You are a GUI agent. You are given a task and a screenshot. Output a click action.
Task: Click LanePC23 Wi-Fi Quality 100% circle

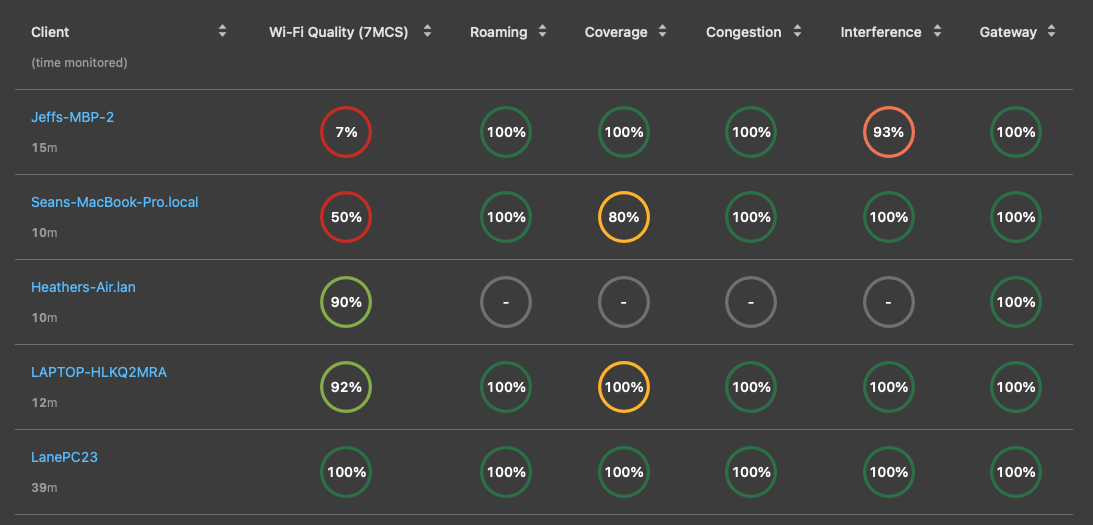(x=346, y=472)
